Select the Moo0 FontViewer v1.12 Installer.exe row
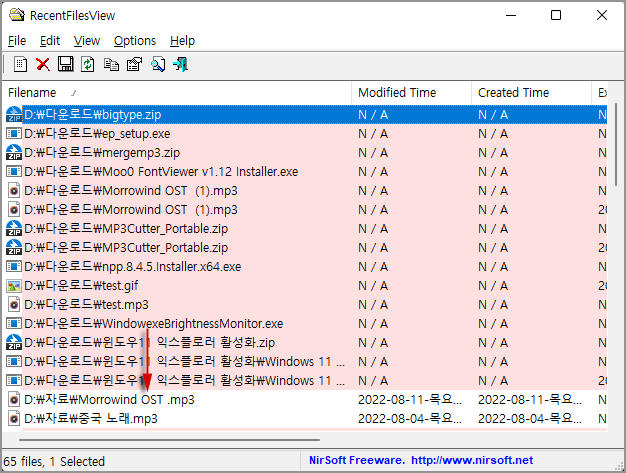 click(x=306, y=172)
